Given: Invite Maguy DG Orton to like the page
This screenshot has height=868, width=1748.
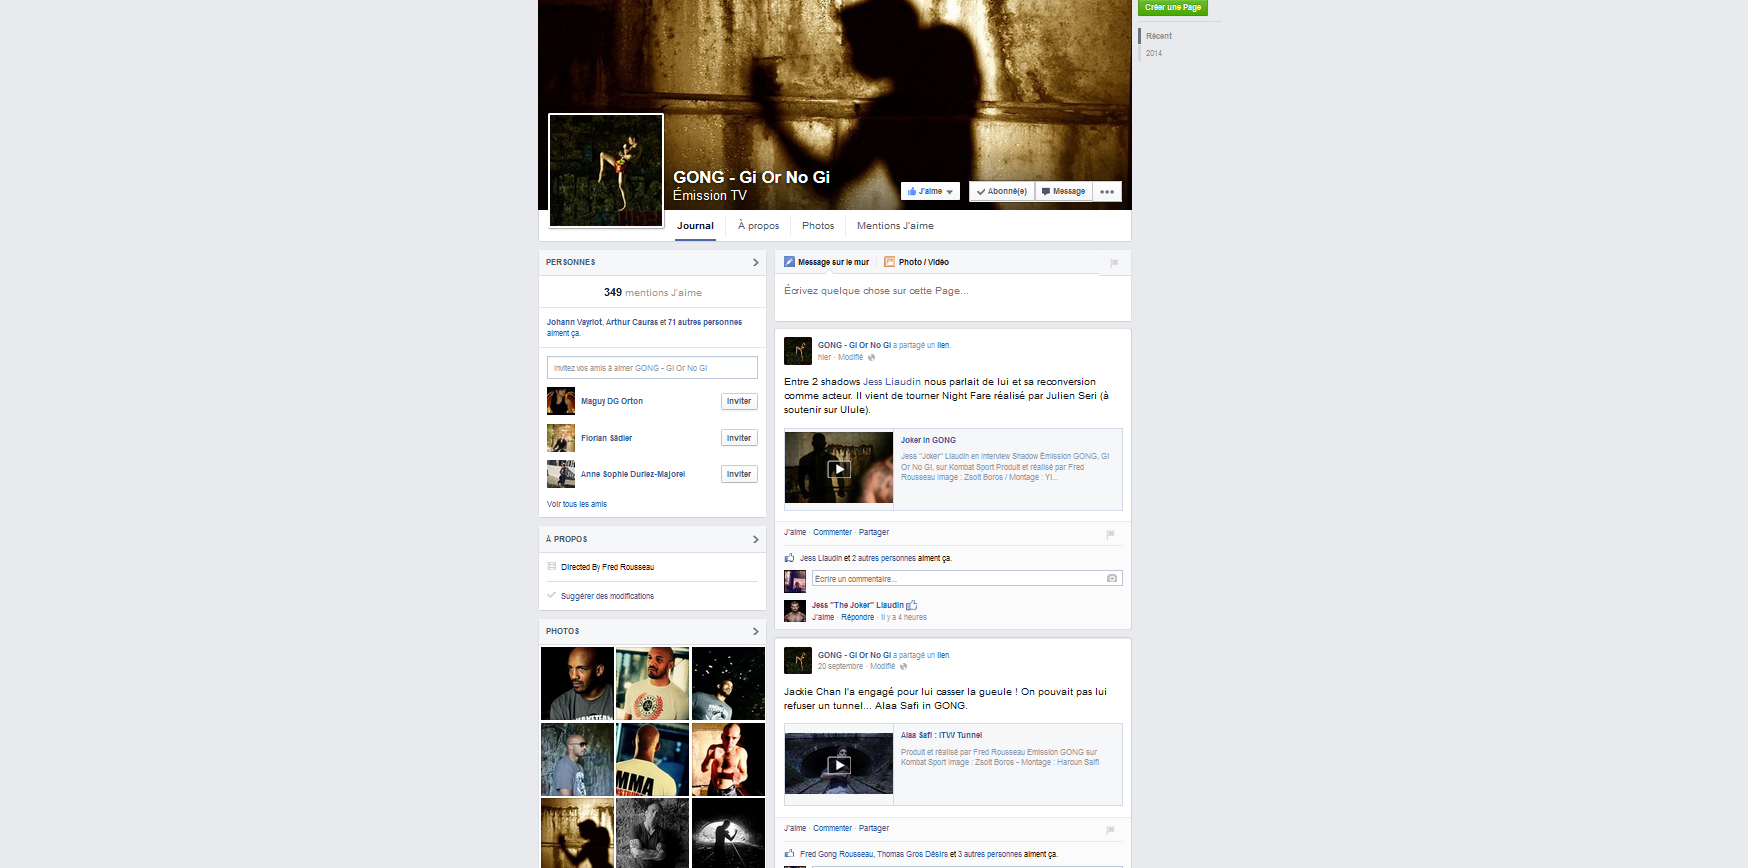Looking at the screenshot, I should coord(738,401).
